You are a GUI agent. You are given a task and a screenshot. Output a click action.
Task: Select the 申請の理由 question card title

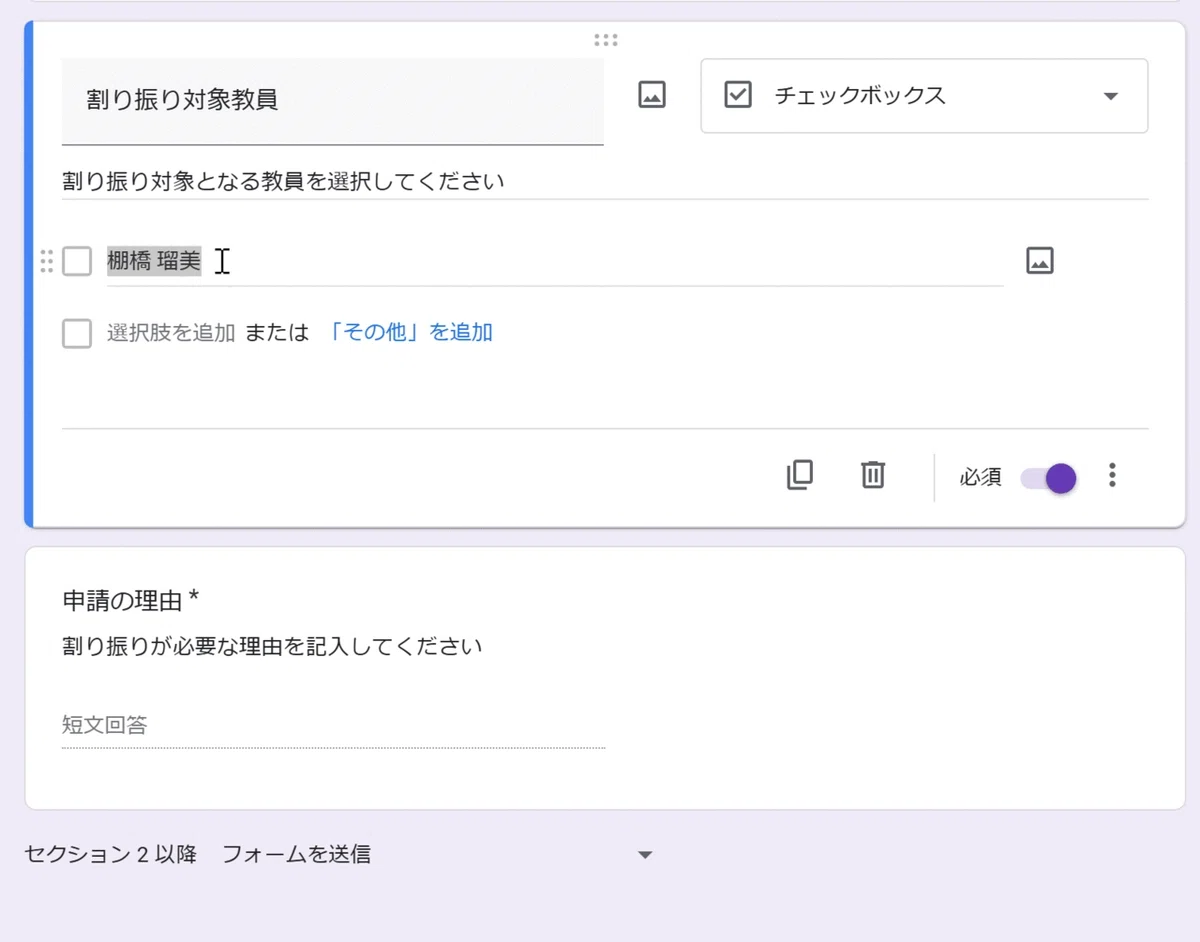(130, 600)
